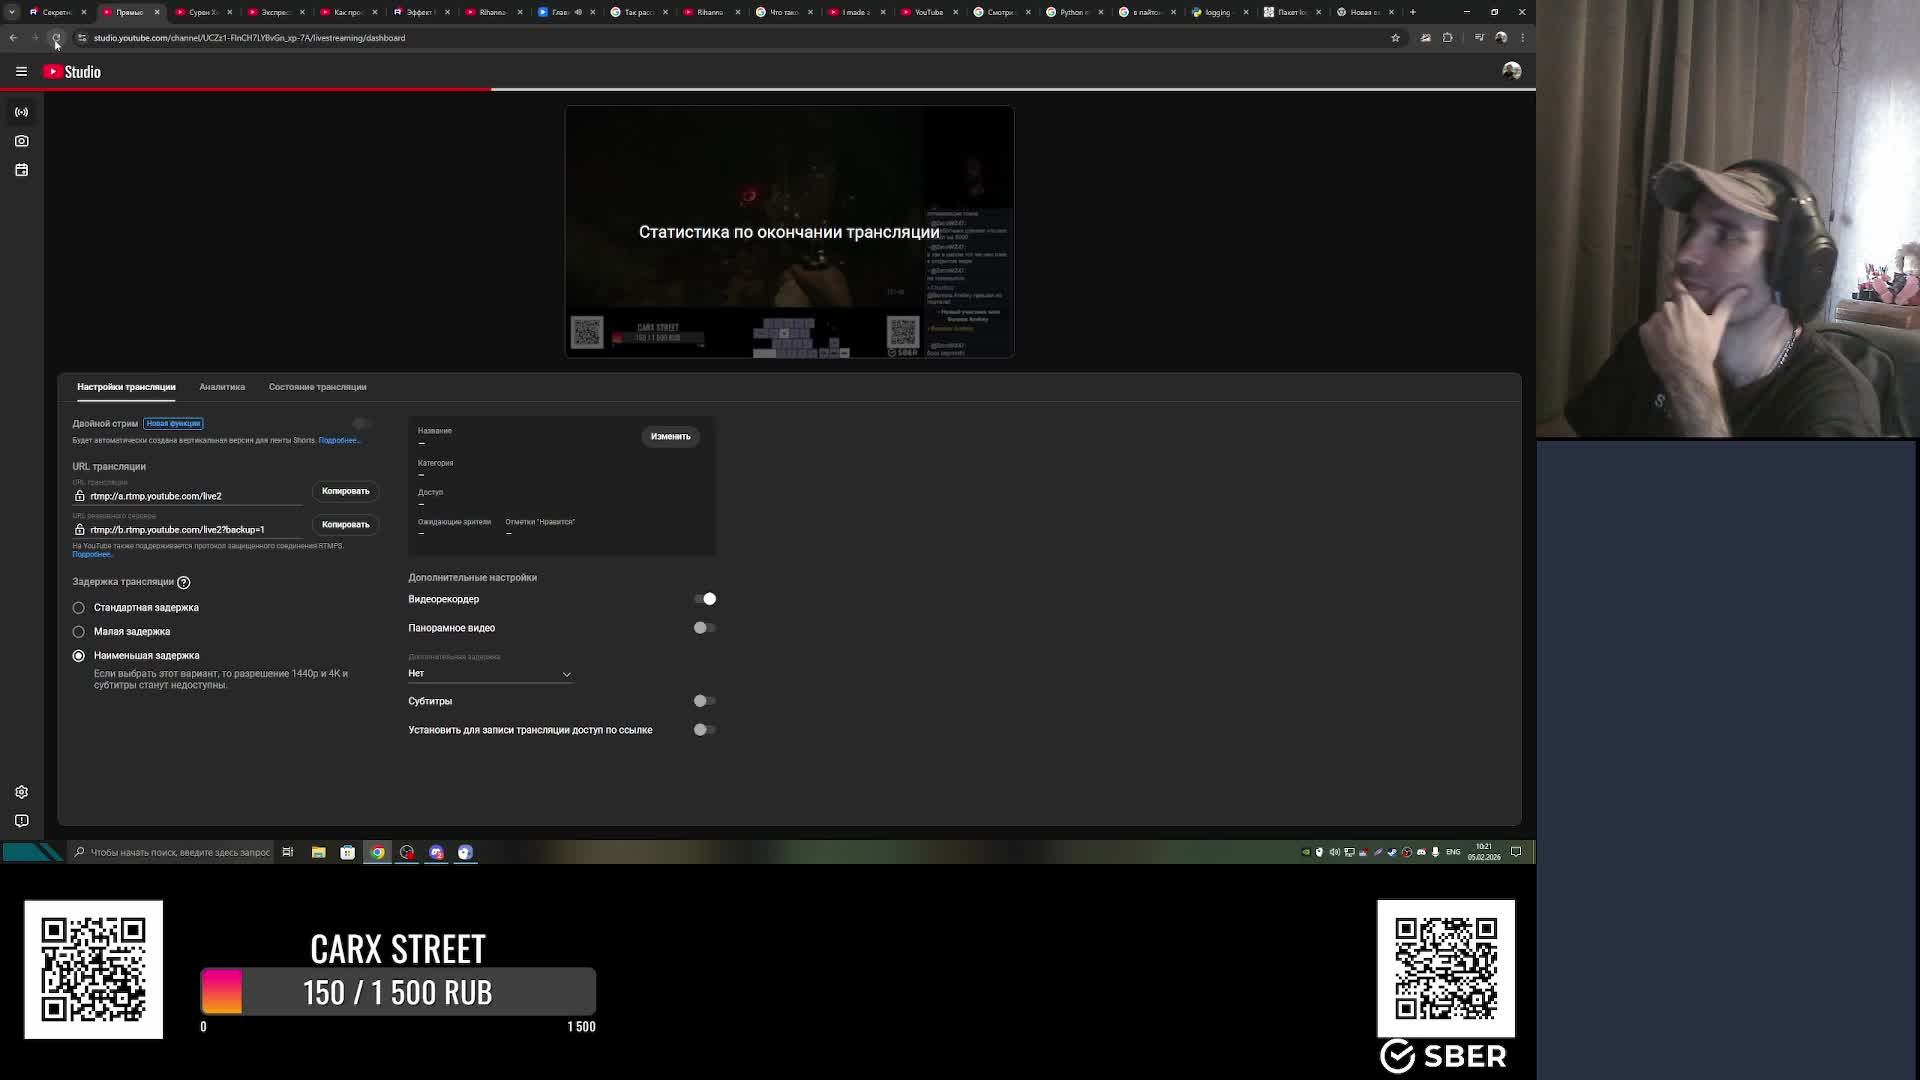Viewport: 1920px width, 1080px height.
Task: Enable the Панорамное видео switch
Action: (705, 628)
